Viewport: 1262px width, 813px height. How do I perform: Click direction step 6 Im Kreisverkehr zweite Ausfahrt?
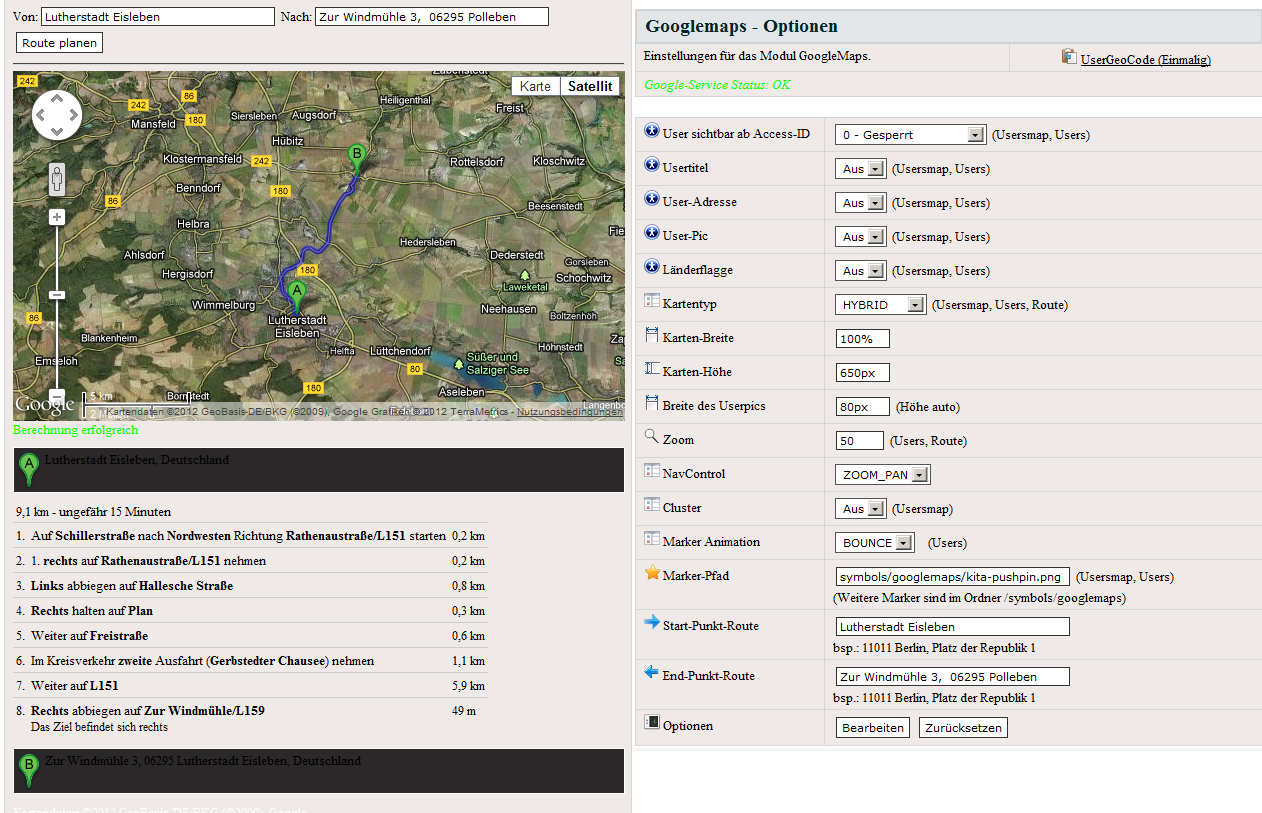click(x=251, y=661)
